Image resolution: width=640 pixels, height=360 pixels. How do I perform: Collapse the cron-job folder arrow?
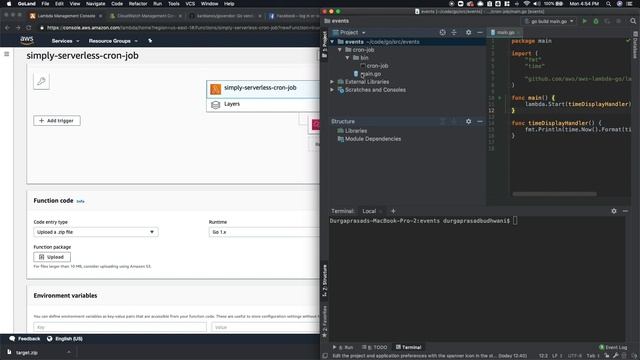click(340, 50)
